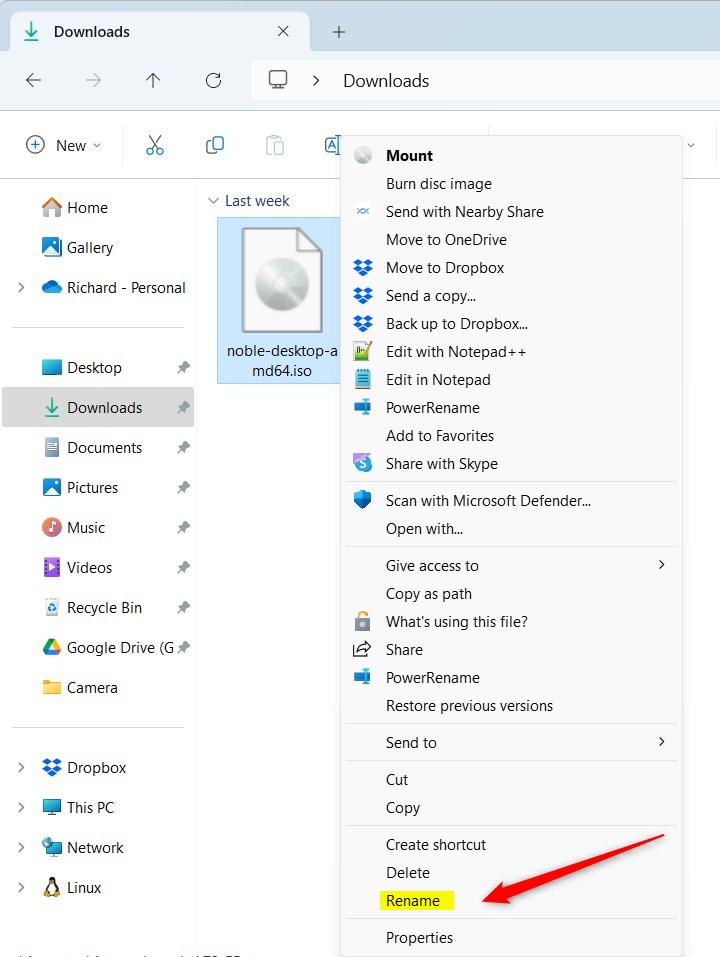Click the Dropbox icon beside Send a copy
720x957 pixels.
[x=363, y=295]
